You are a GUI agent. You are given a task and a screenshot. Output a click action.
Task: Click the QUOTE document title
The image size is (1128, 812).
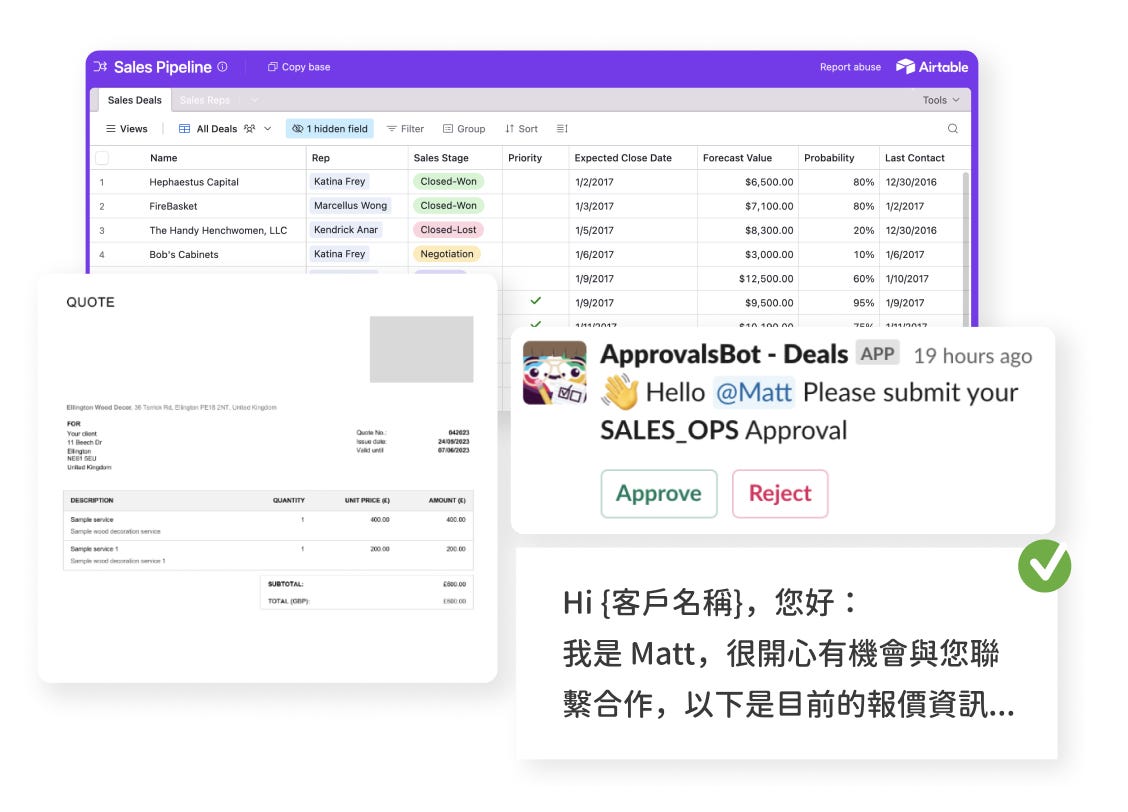(x=91, y=302)
